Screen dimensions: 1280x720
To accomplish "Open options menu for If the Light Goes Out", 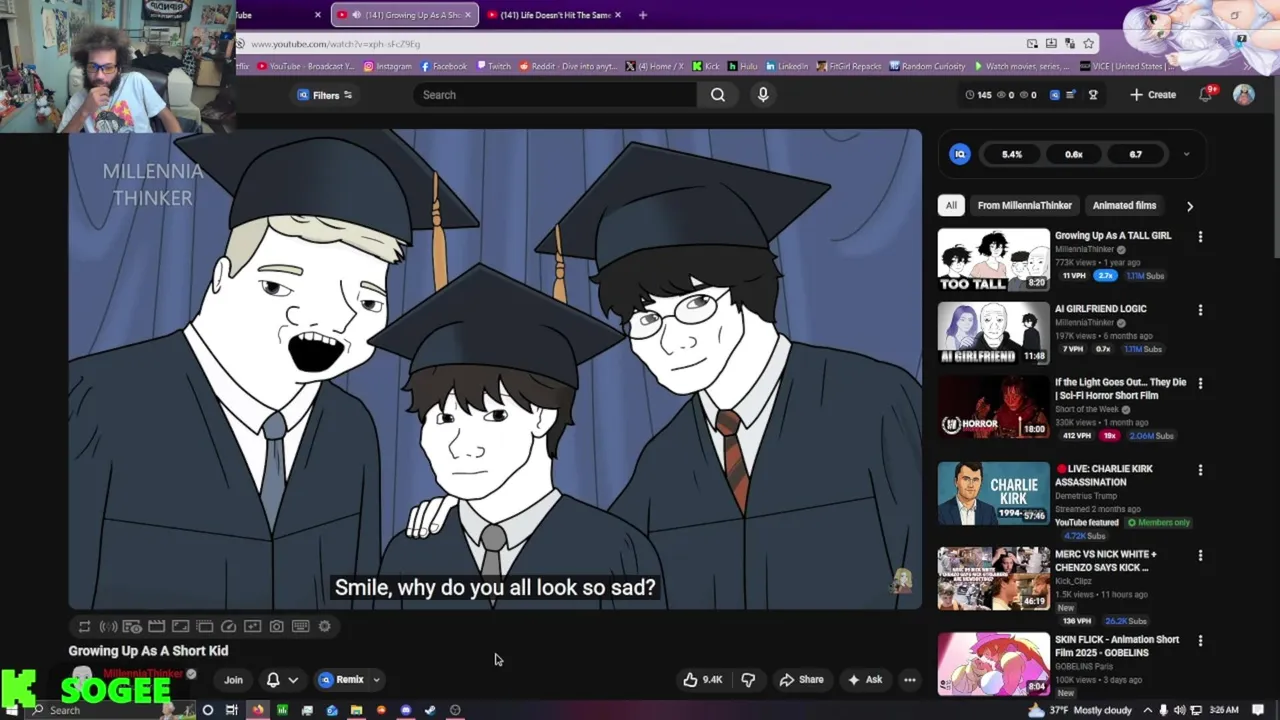I will [x=1200, y=383].
